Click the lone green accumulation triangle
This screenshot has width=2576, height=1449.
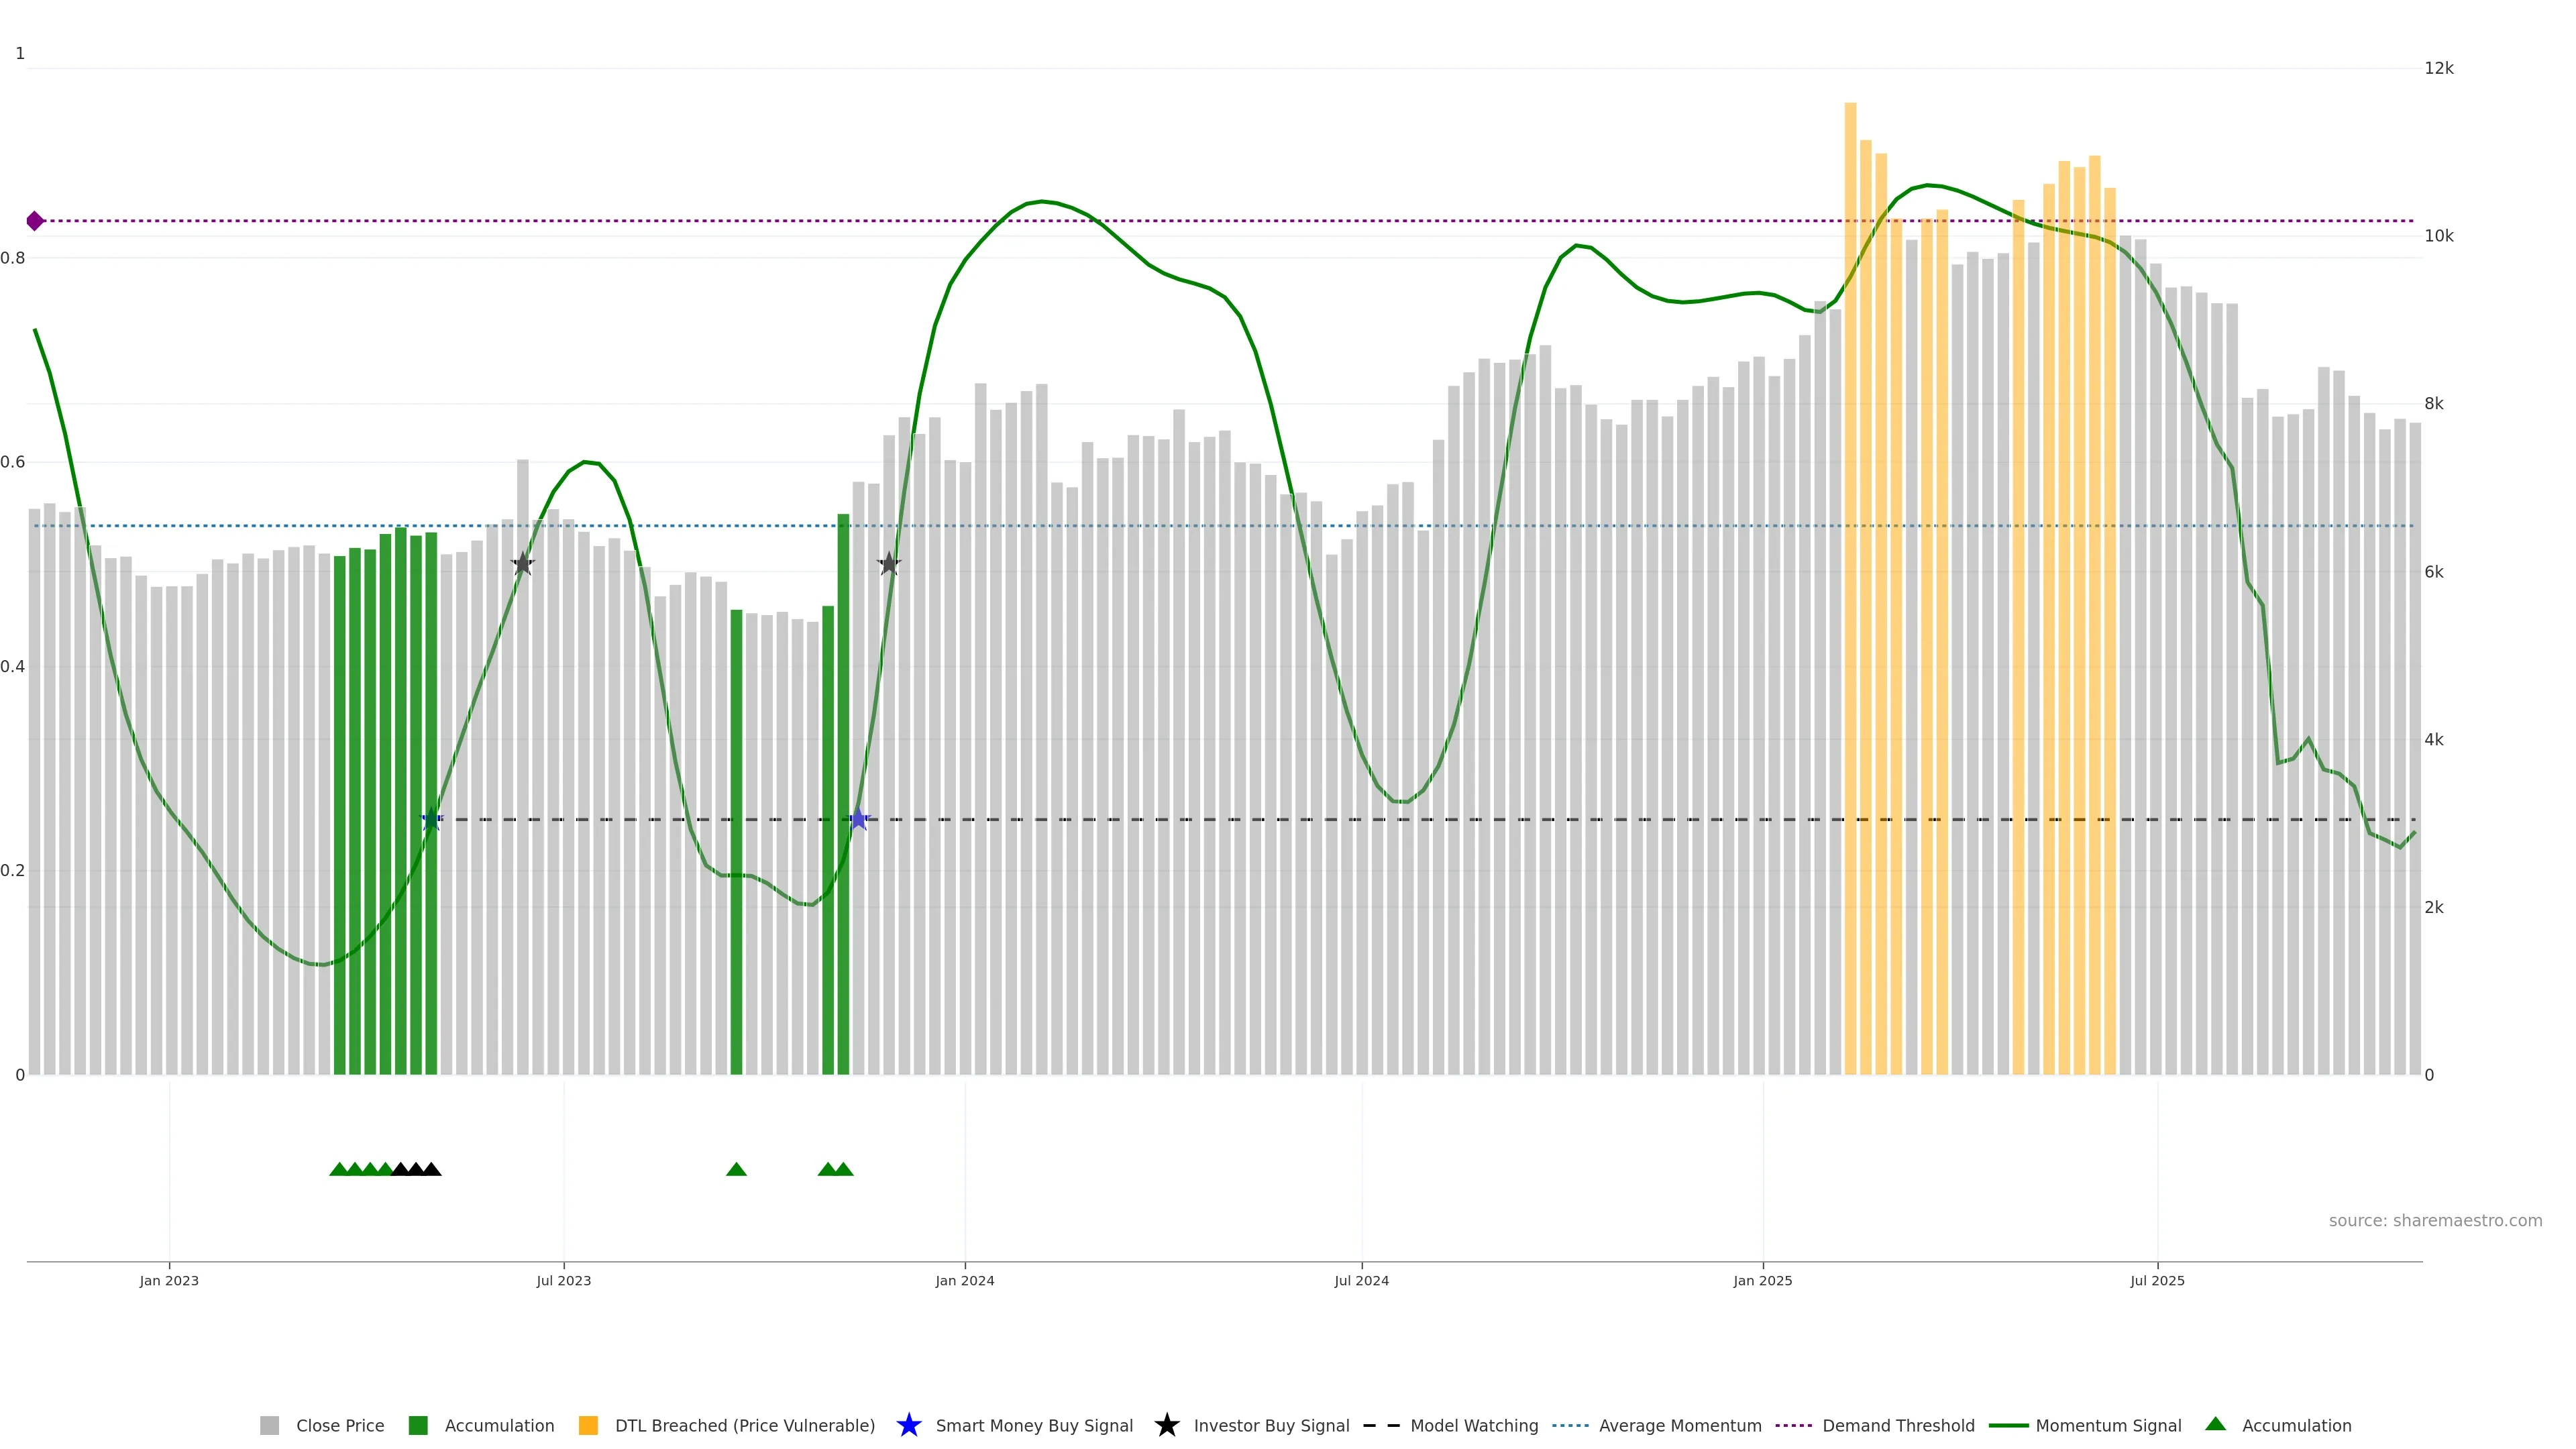click(x=736, y=1169)
